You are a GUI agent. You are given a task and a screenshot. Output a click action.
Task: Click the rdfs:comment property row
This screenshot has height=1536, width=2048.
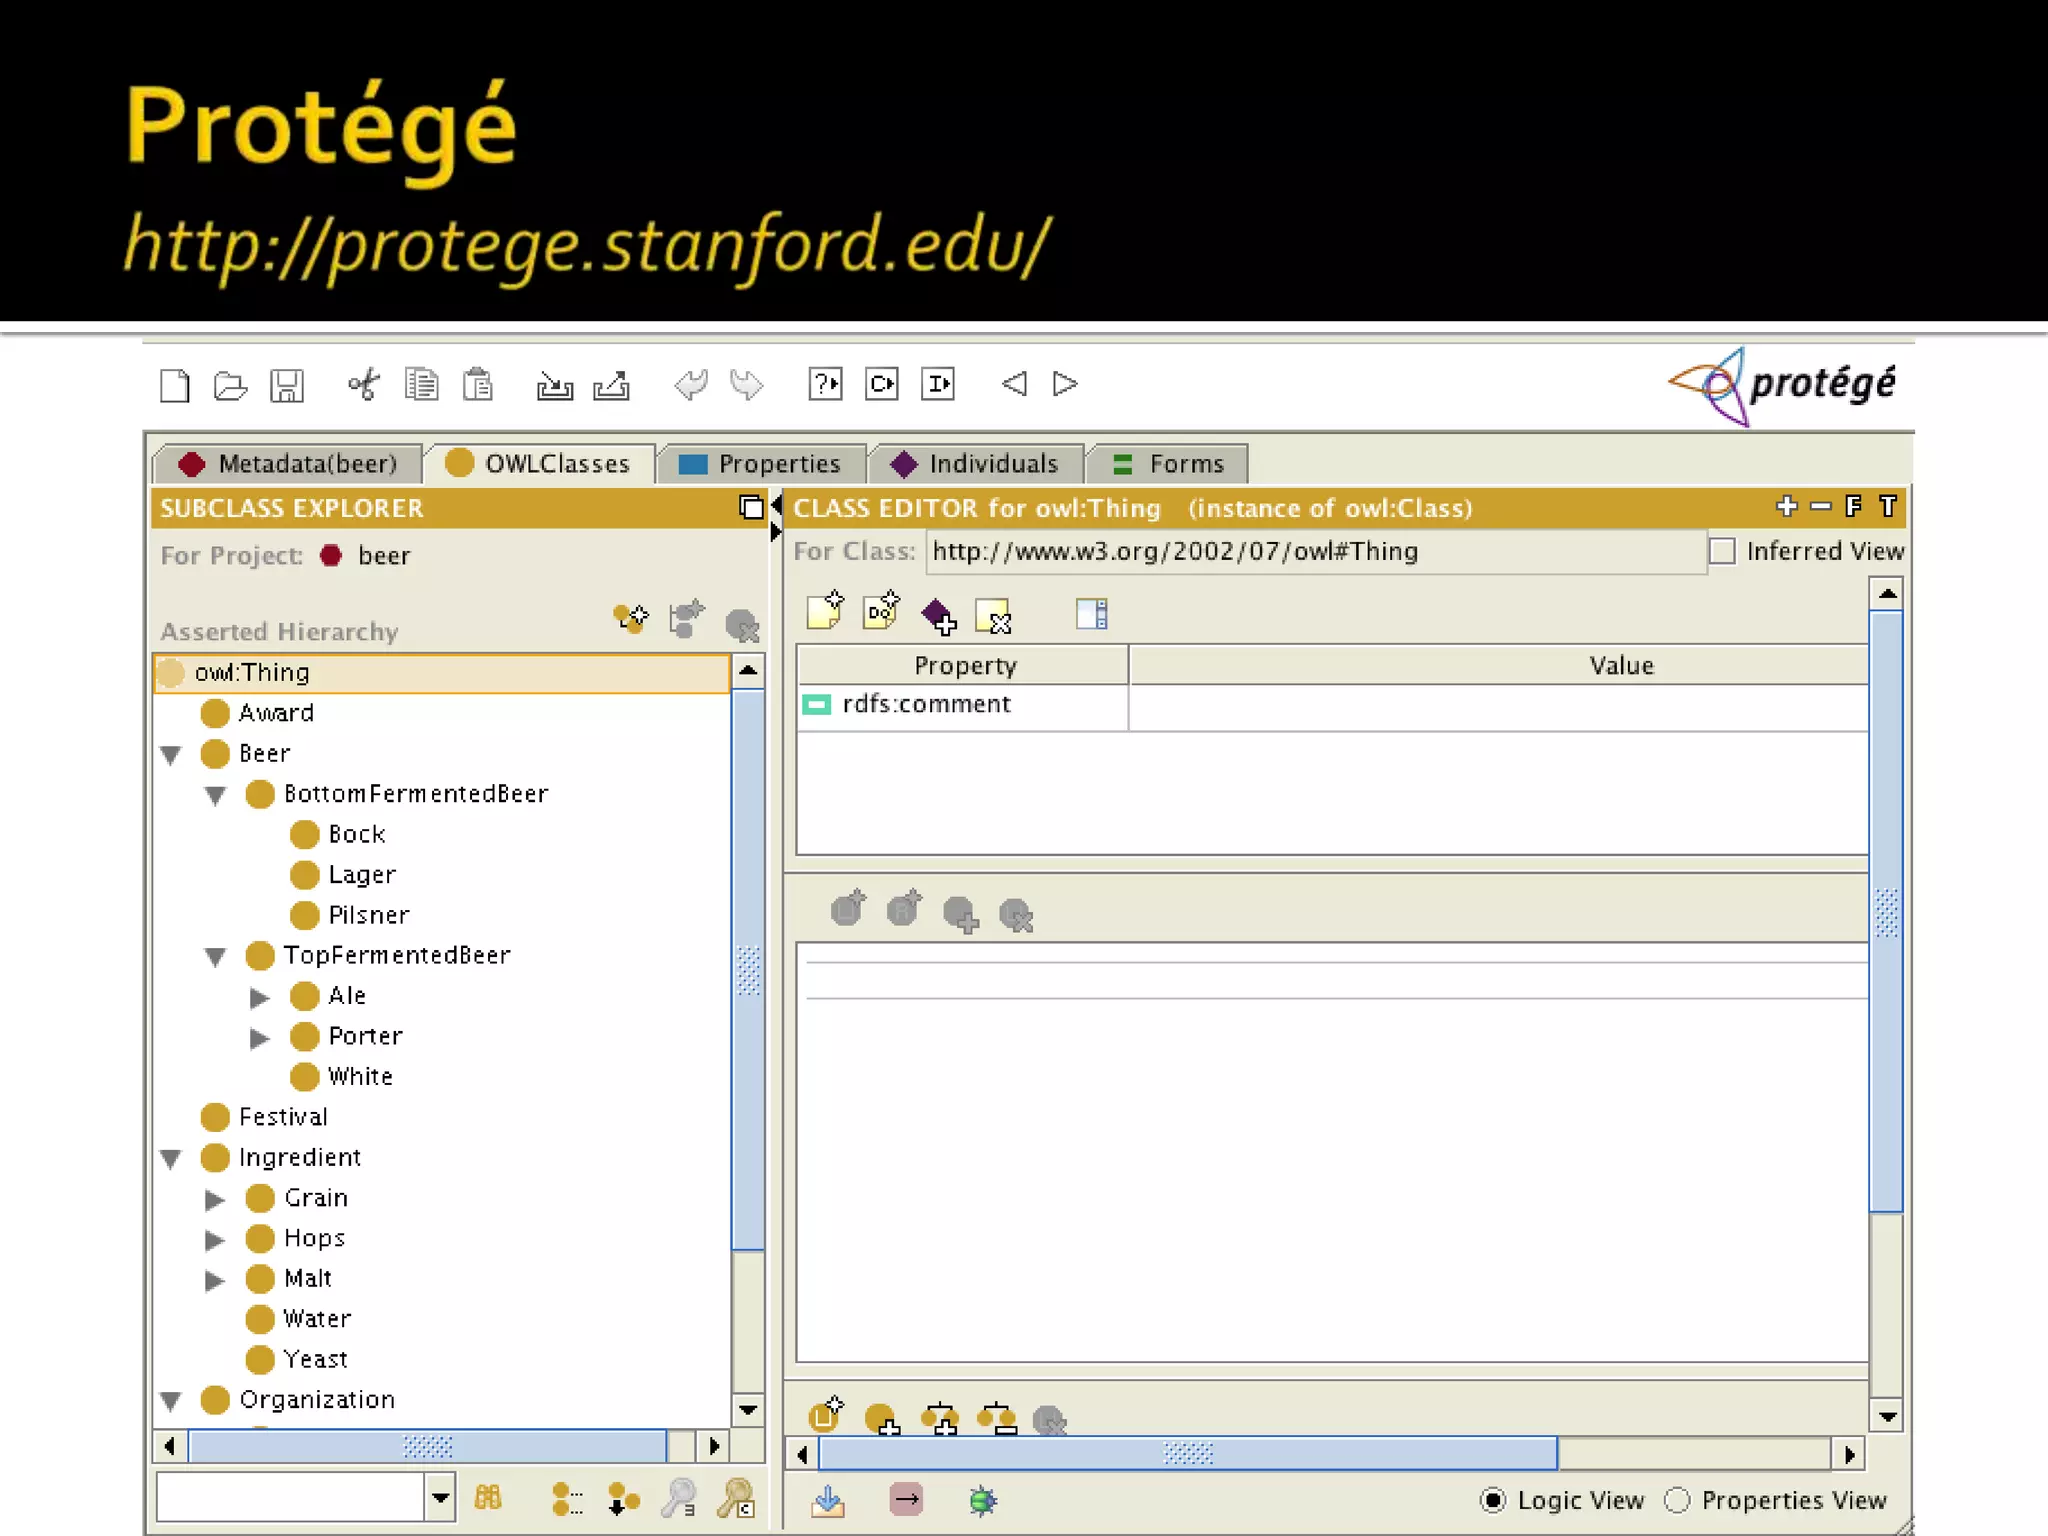[1332, 705]
